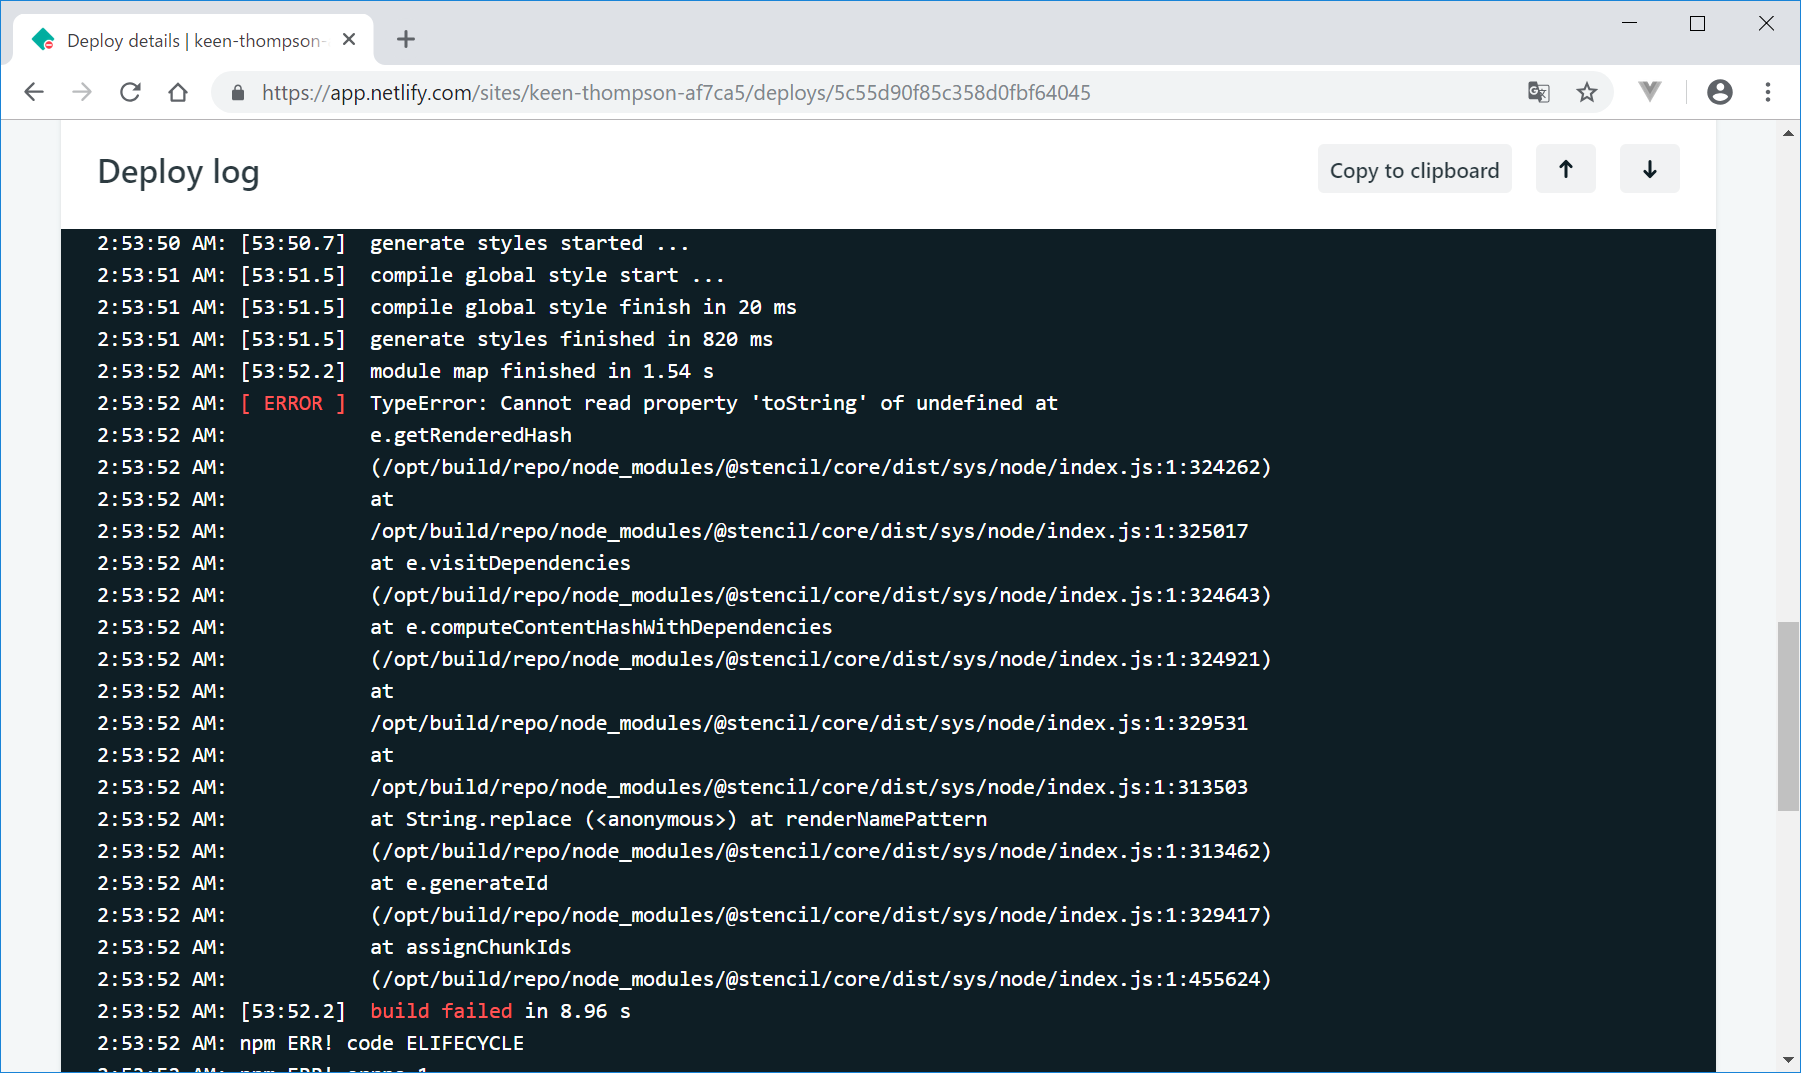Viewport: 1801px width, 1073px height.
Task: View site security lock info
Action: [x=237, y=93]
